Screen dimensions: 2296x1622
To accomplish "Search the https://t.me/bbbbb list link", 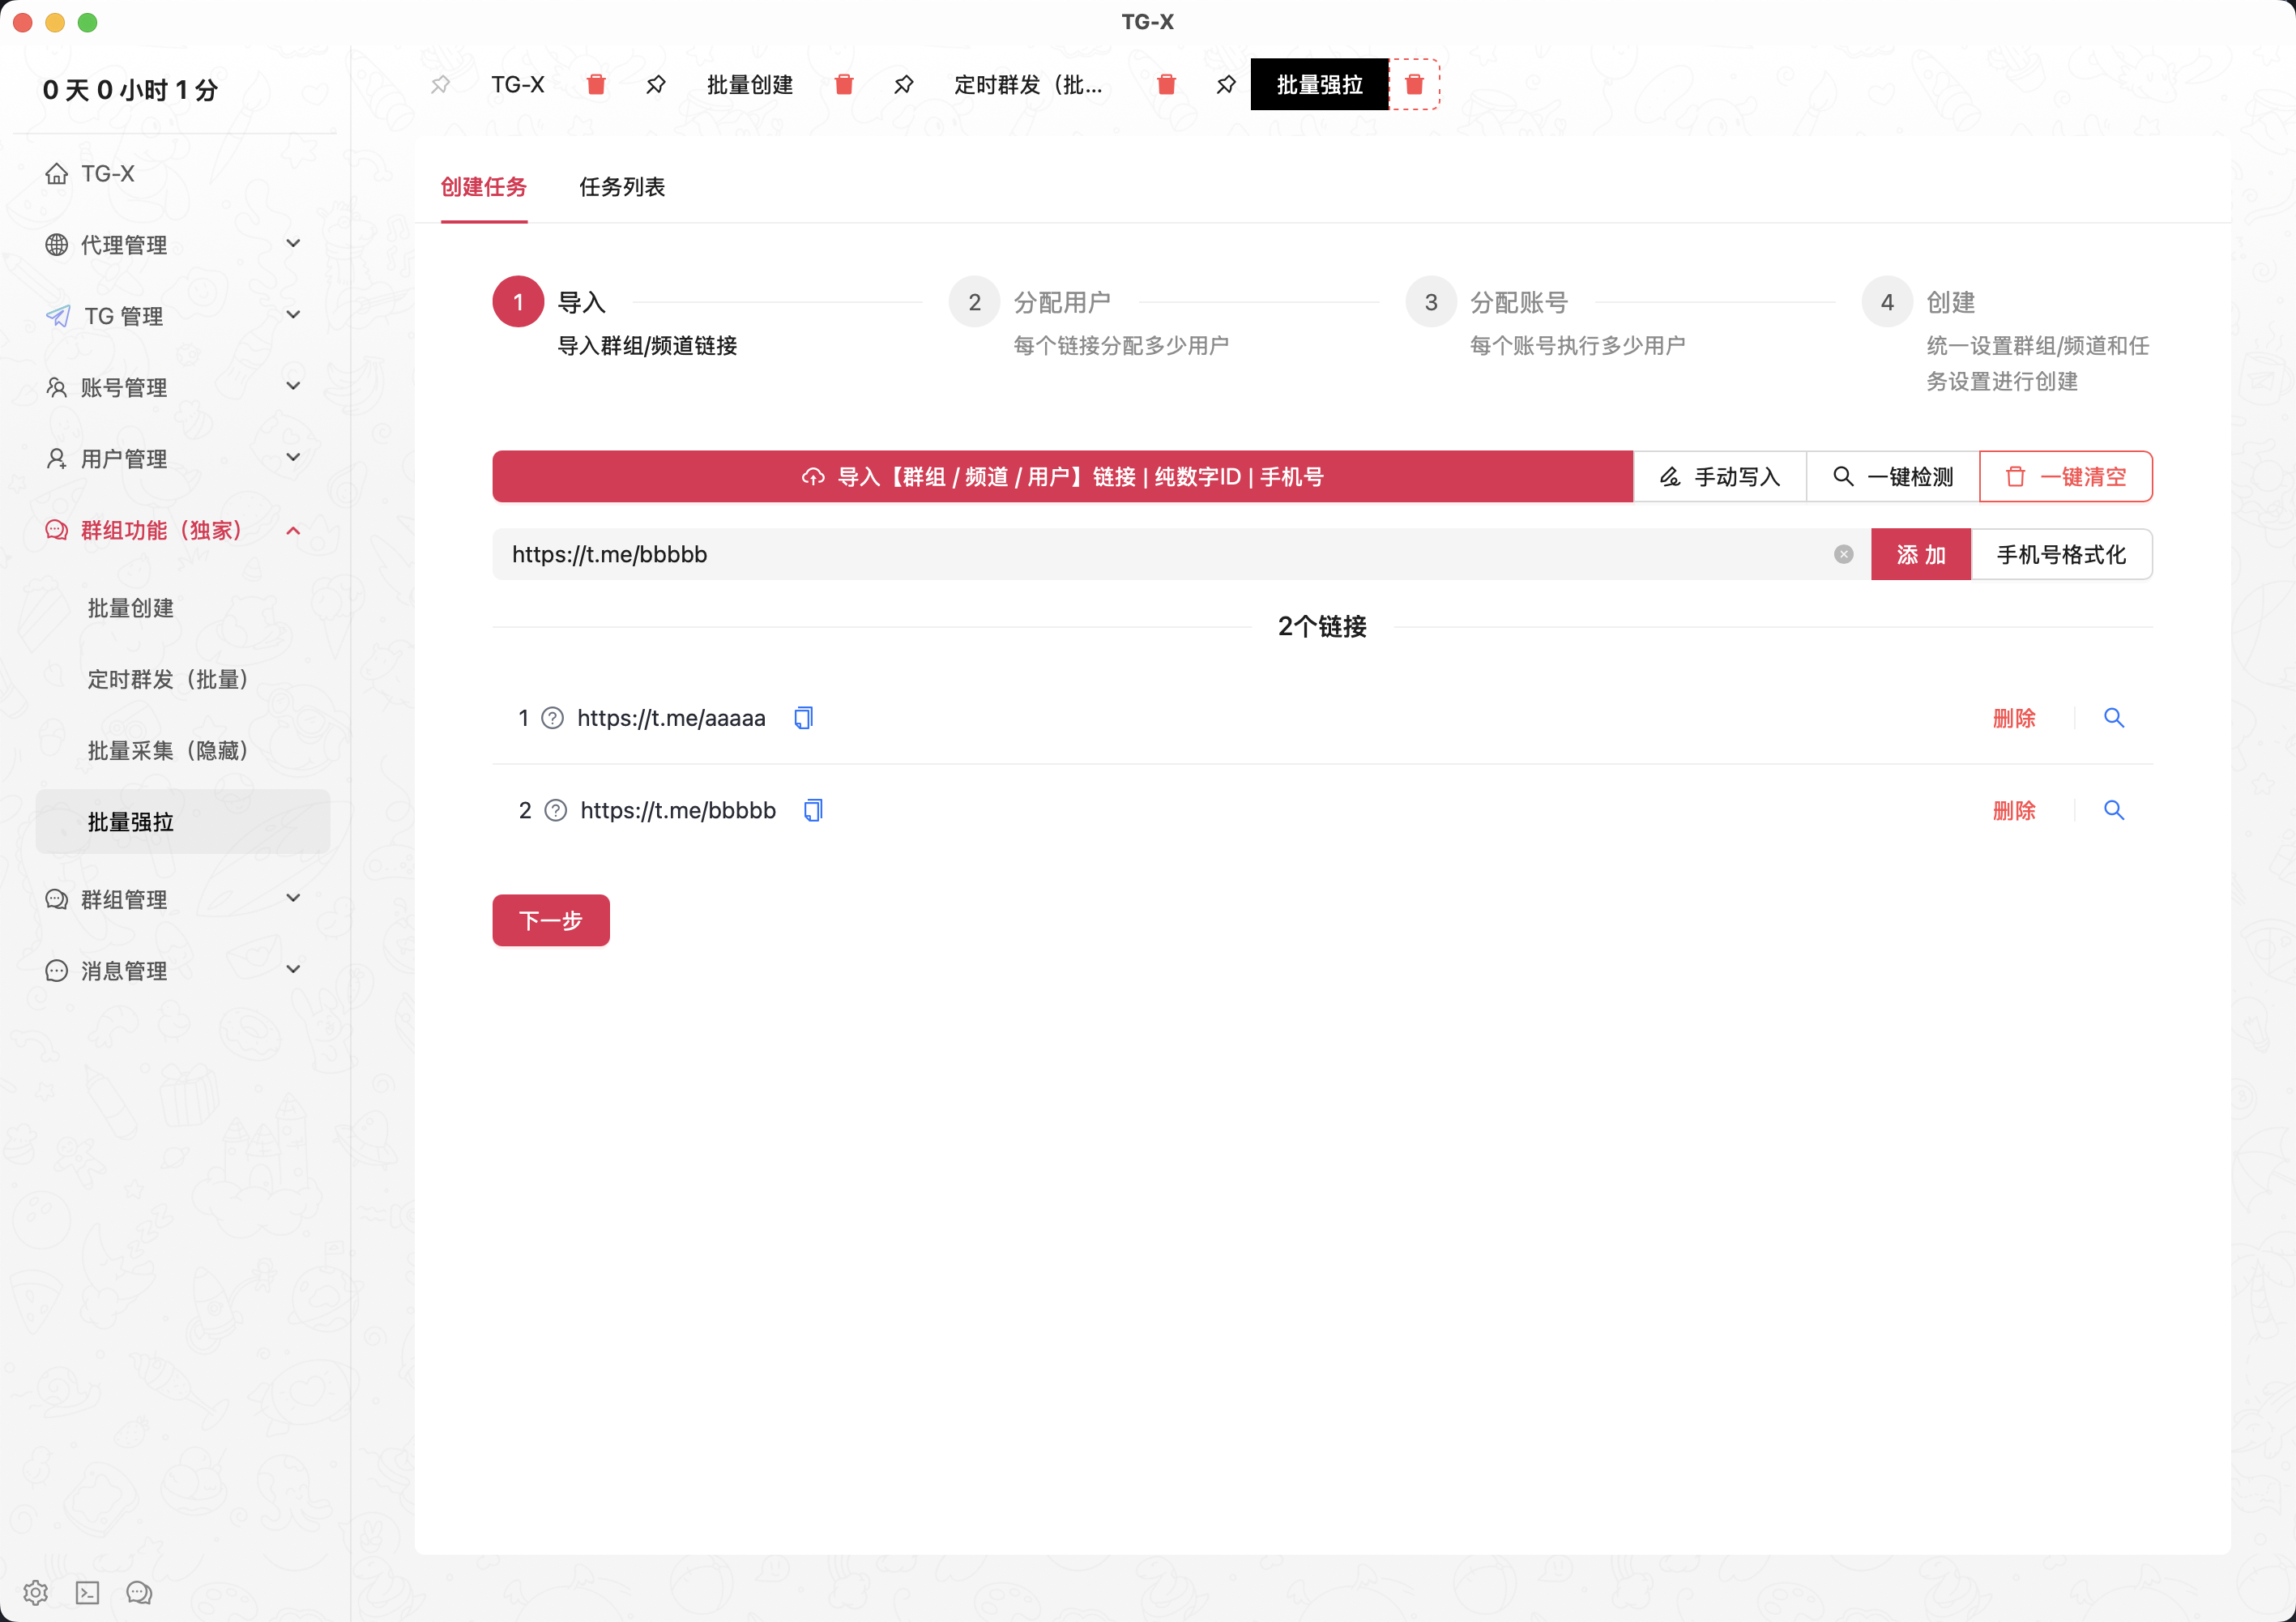I will coord(2114,810).
